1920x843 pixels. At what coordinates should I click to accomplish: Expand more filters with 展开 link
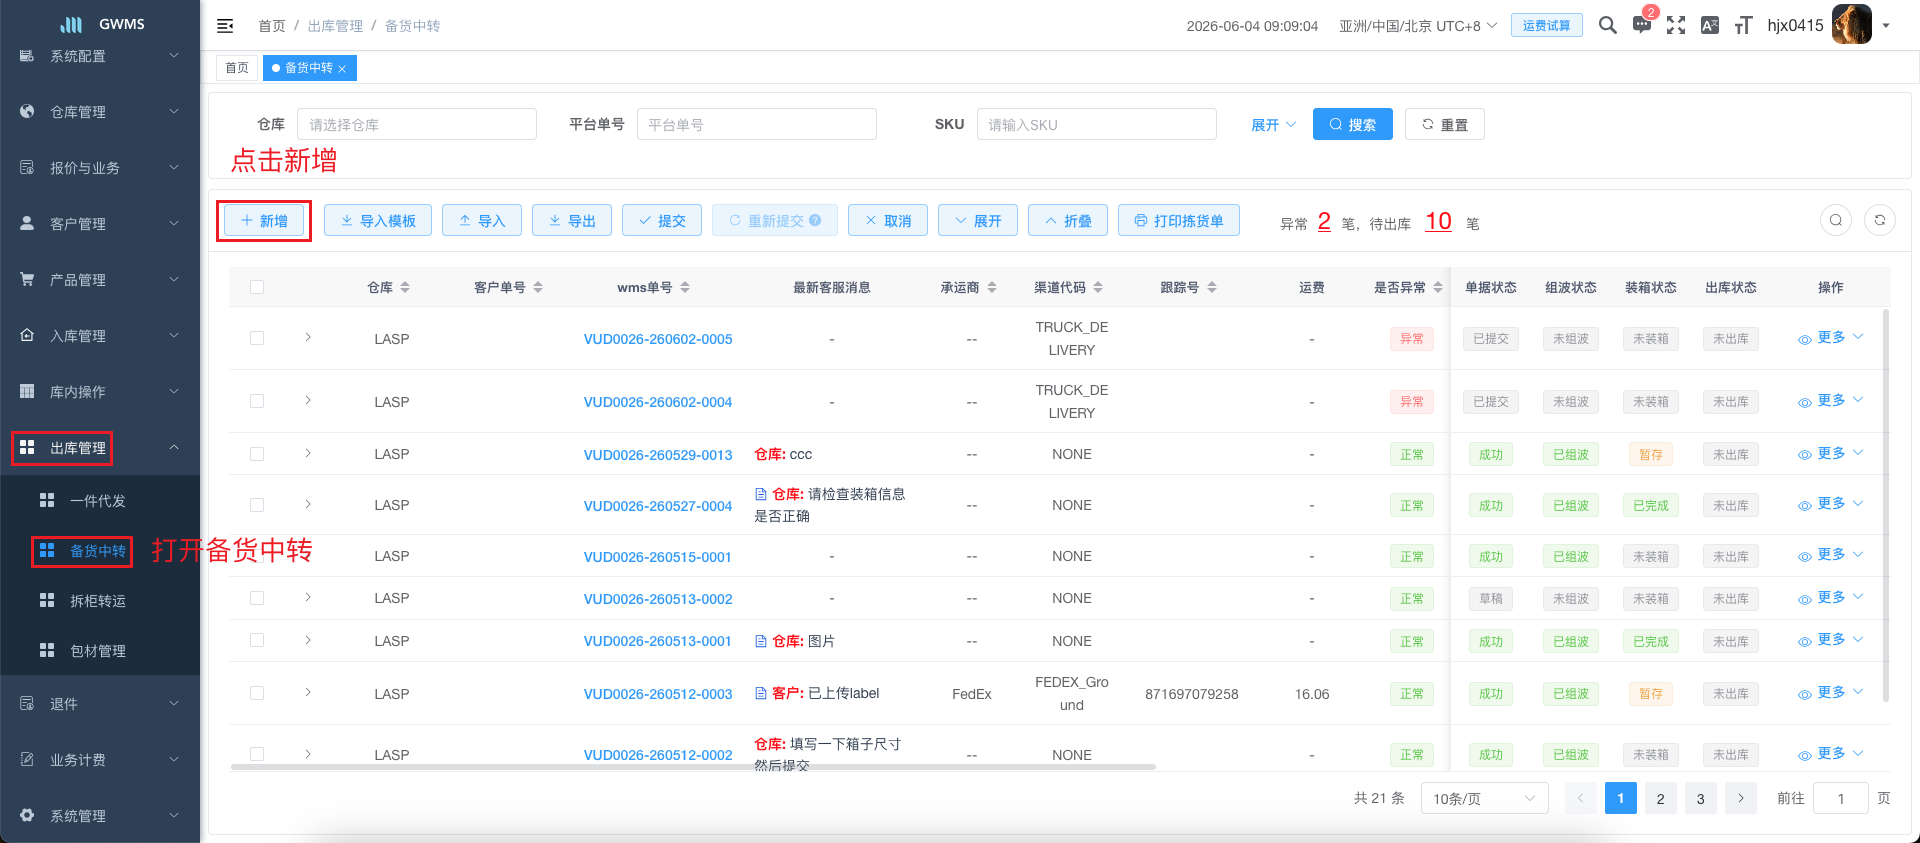pos(1273,125)
